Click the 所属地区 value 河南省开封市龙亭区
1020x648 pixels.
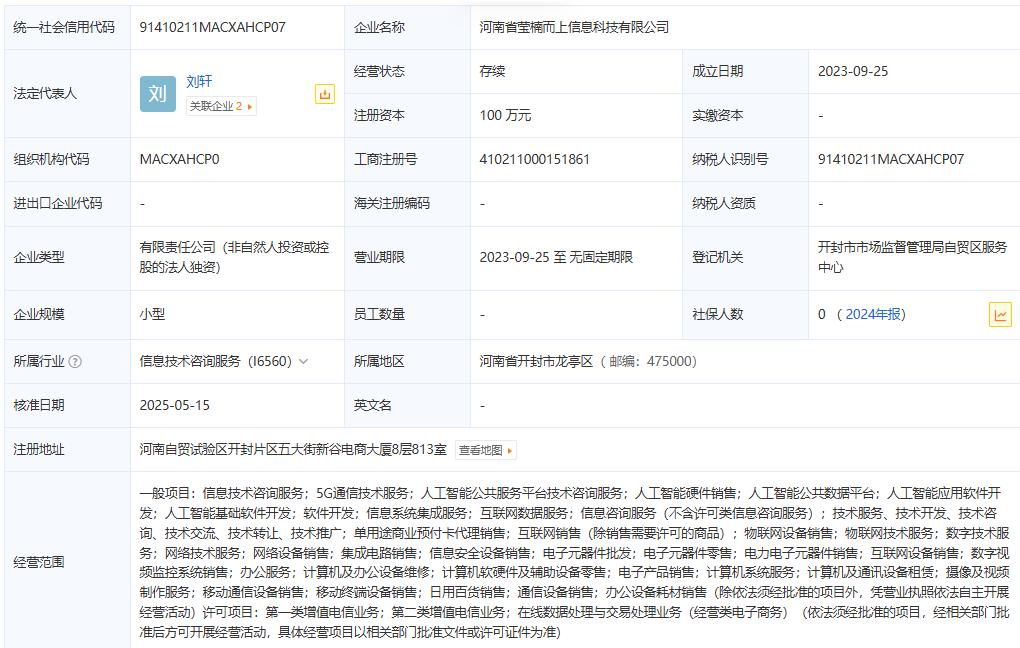point(536,362)
